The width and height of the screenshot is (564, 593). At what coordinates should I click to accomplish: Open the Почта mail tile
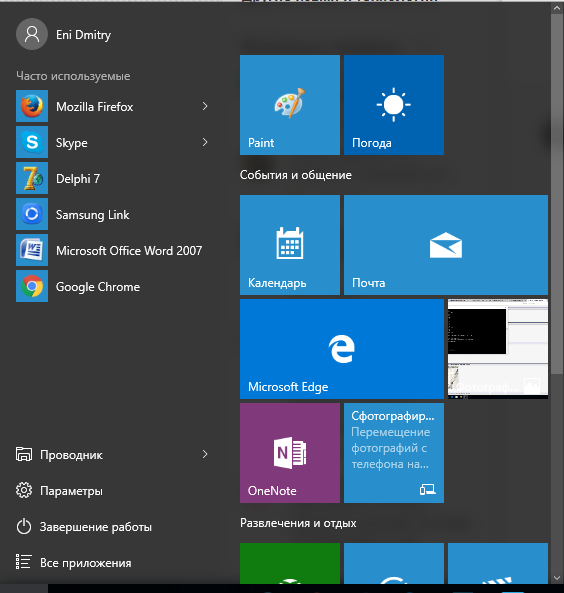[446, 245]
